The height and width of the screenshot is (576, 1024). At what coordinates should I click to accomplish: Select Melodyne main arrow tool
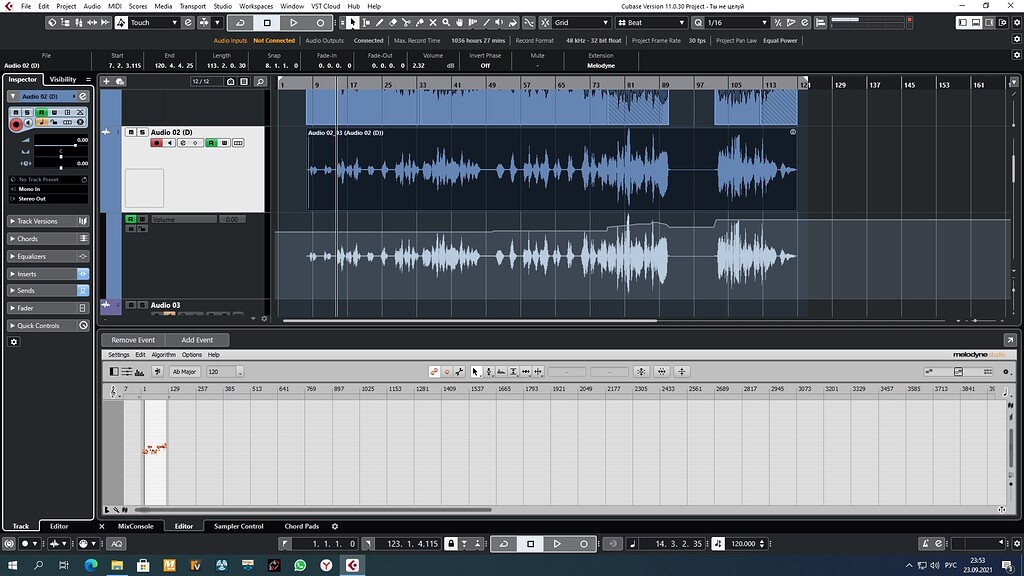pos(475,372)
